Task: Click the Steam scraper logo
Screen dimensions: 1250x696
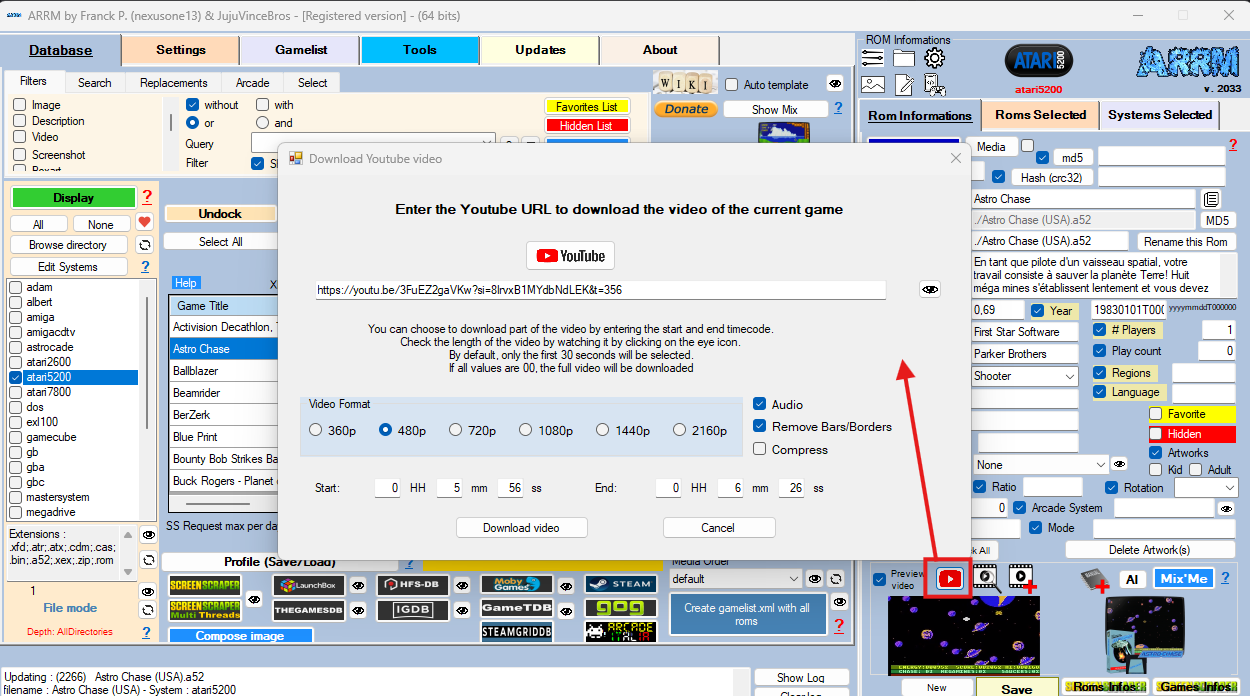Action: (620, 584)
